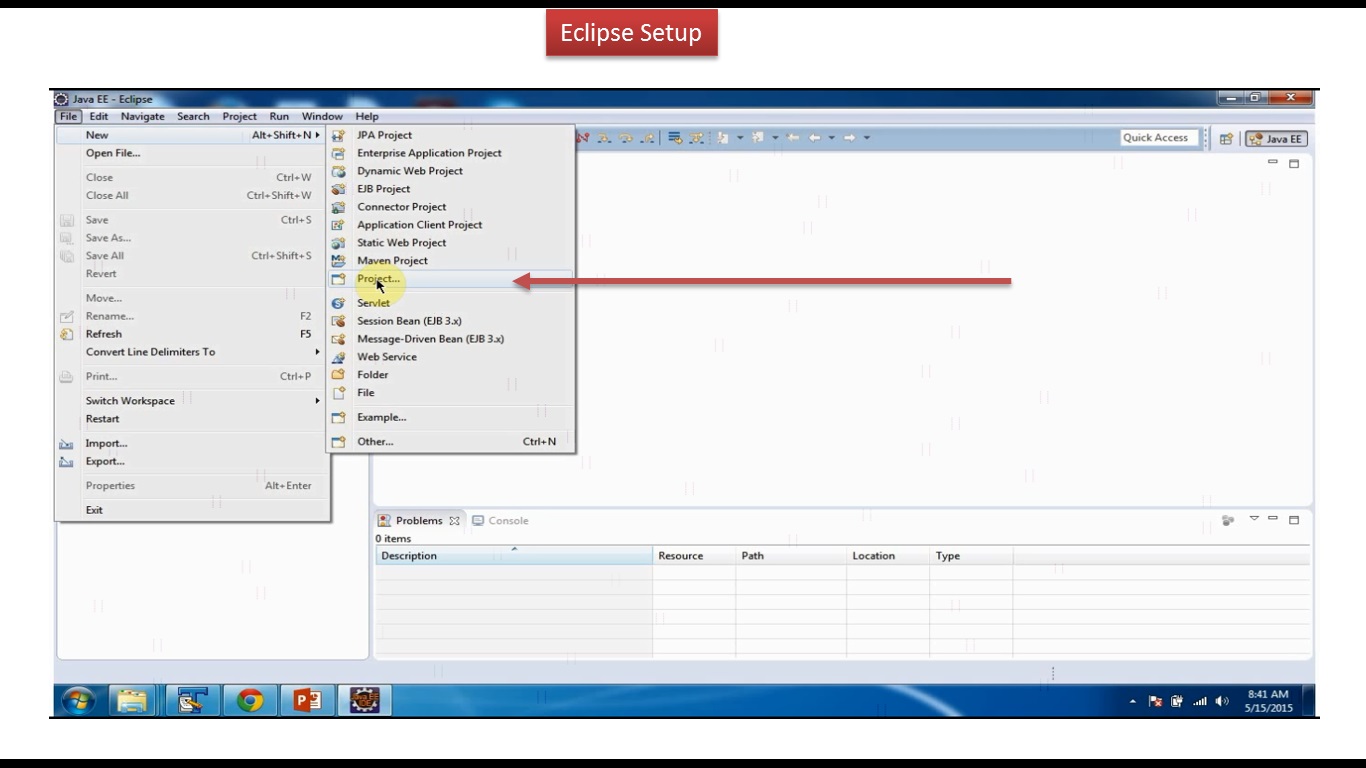Minimize the Problems view panel

click(1274, 519)
